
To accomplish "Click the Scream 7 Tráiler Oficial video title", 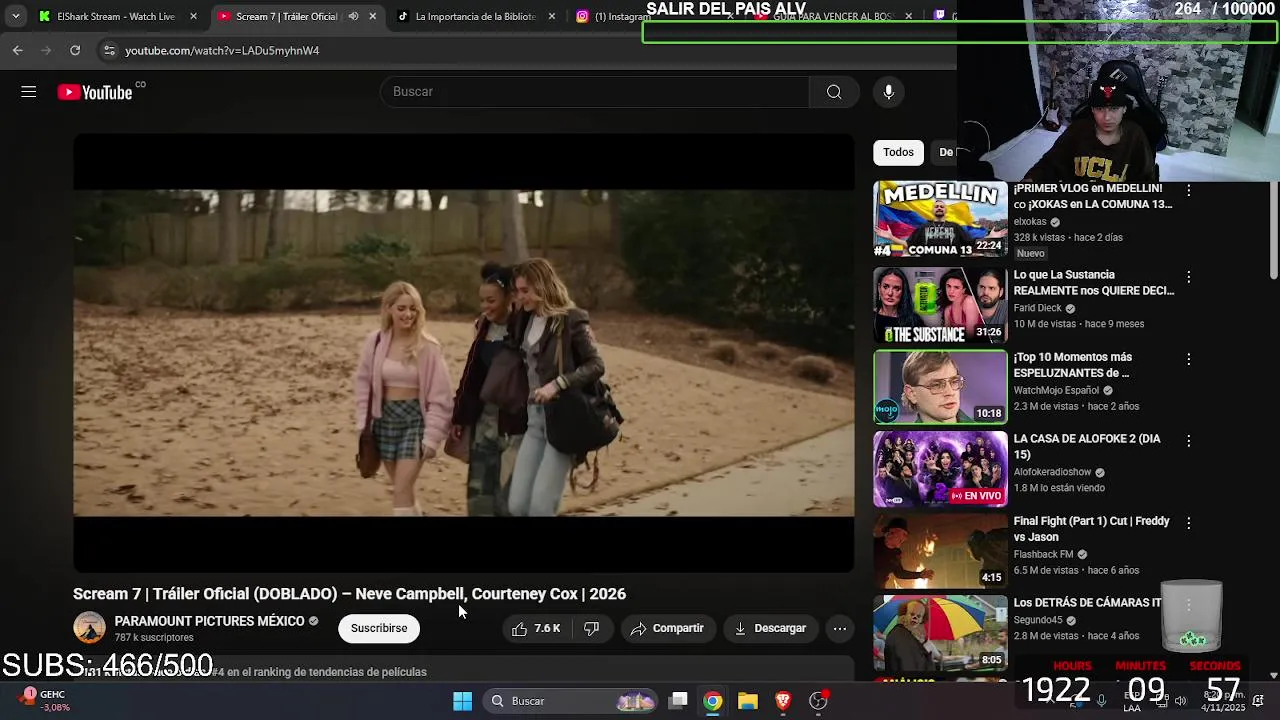I will pyautogui.click(x=349, y=594).
